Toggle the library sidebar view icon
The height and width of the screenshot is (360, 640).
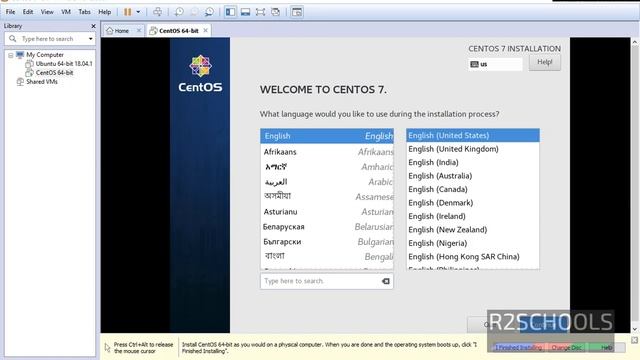pyautogui.click(x=230, y=12)
